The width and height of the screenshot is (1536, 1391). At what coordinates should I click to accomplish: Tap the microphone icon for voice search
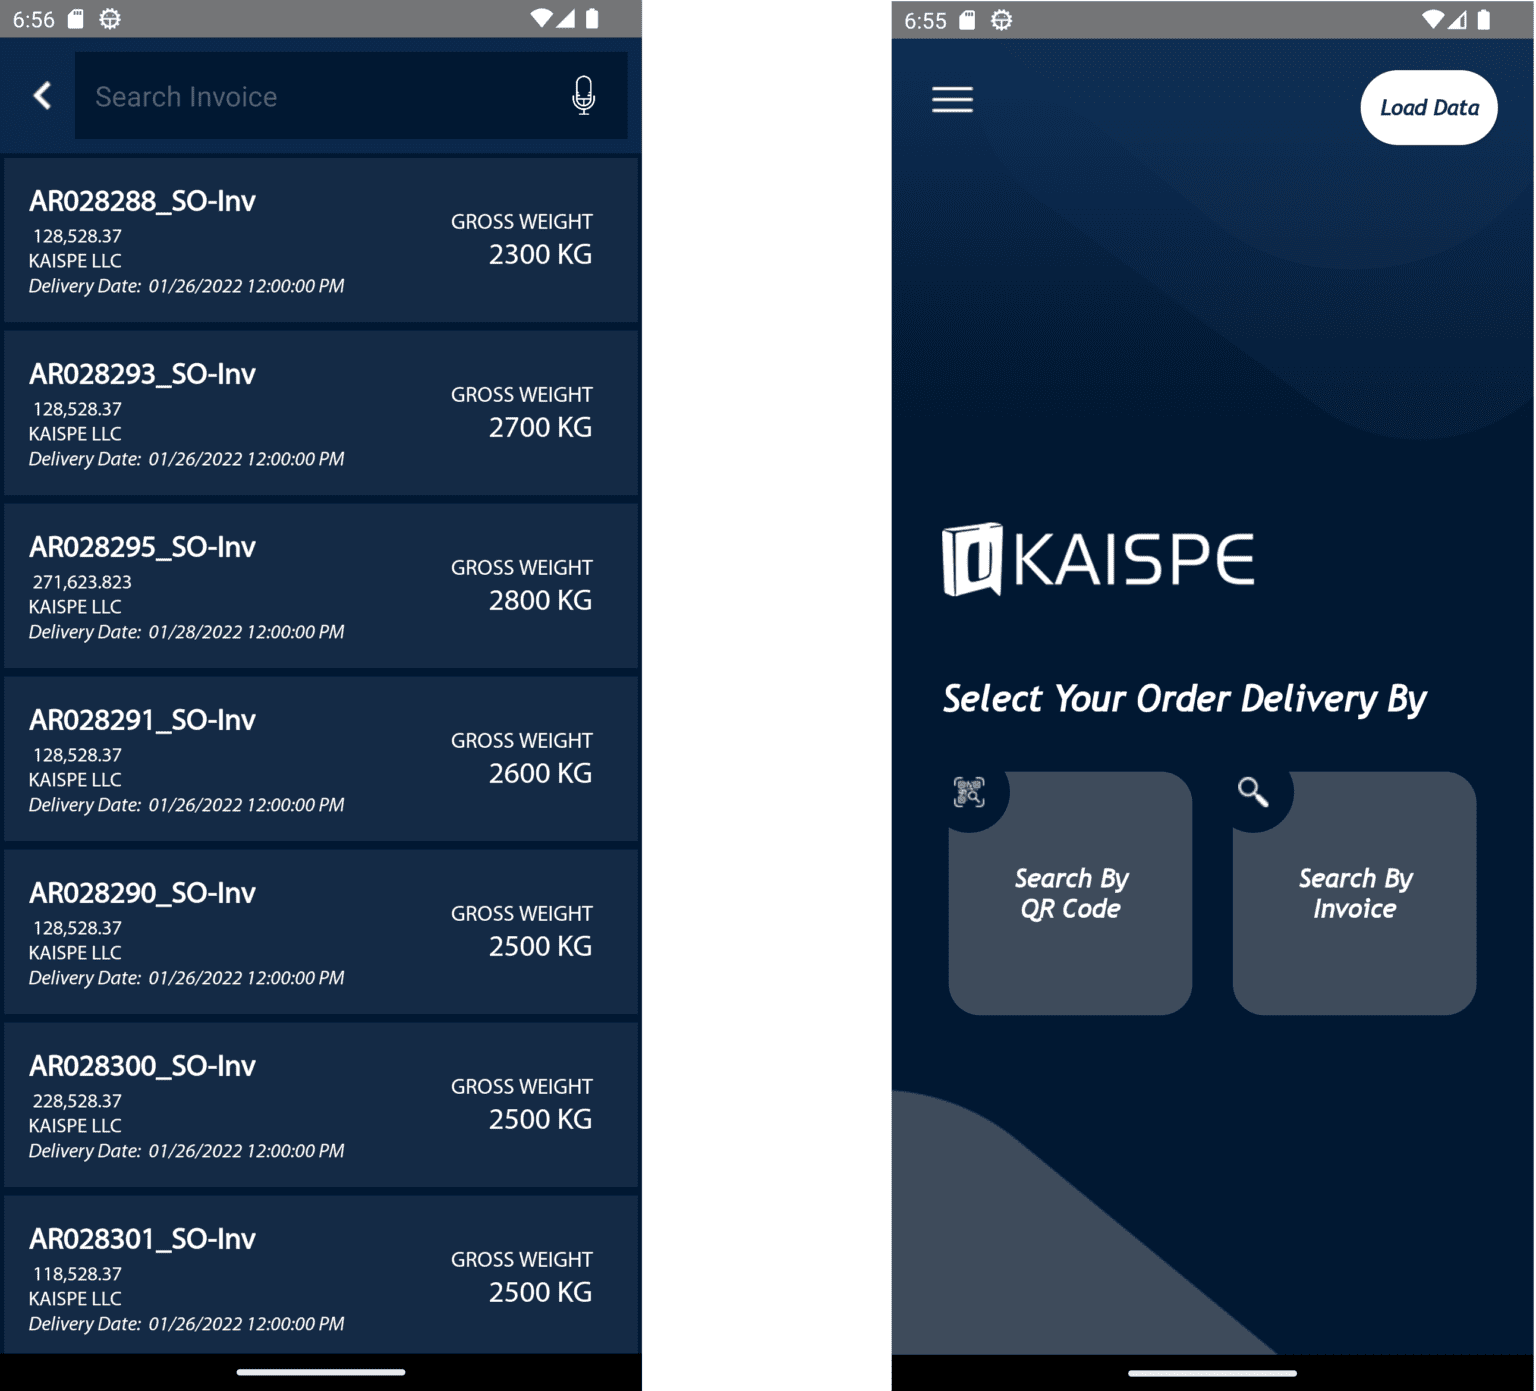[584, 95]
